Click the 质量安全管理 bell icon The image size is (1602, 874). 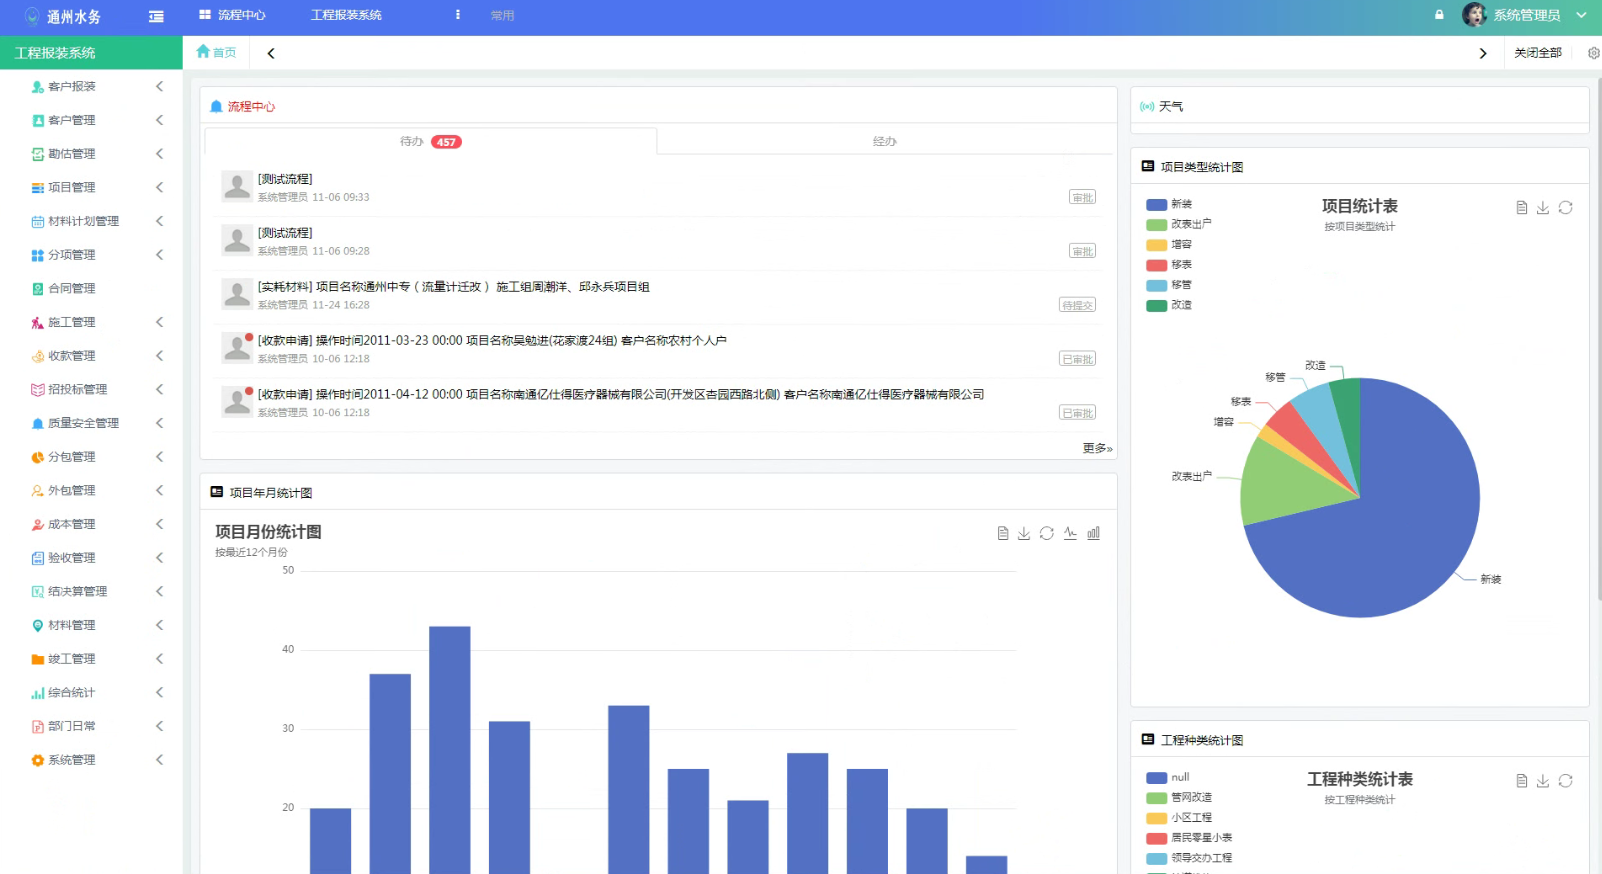pyautogui.click(x=38, y=424)
